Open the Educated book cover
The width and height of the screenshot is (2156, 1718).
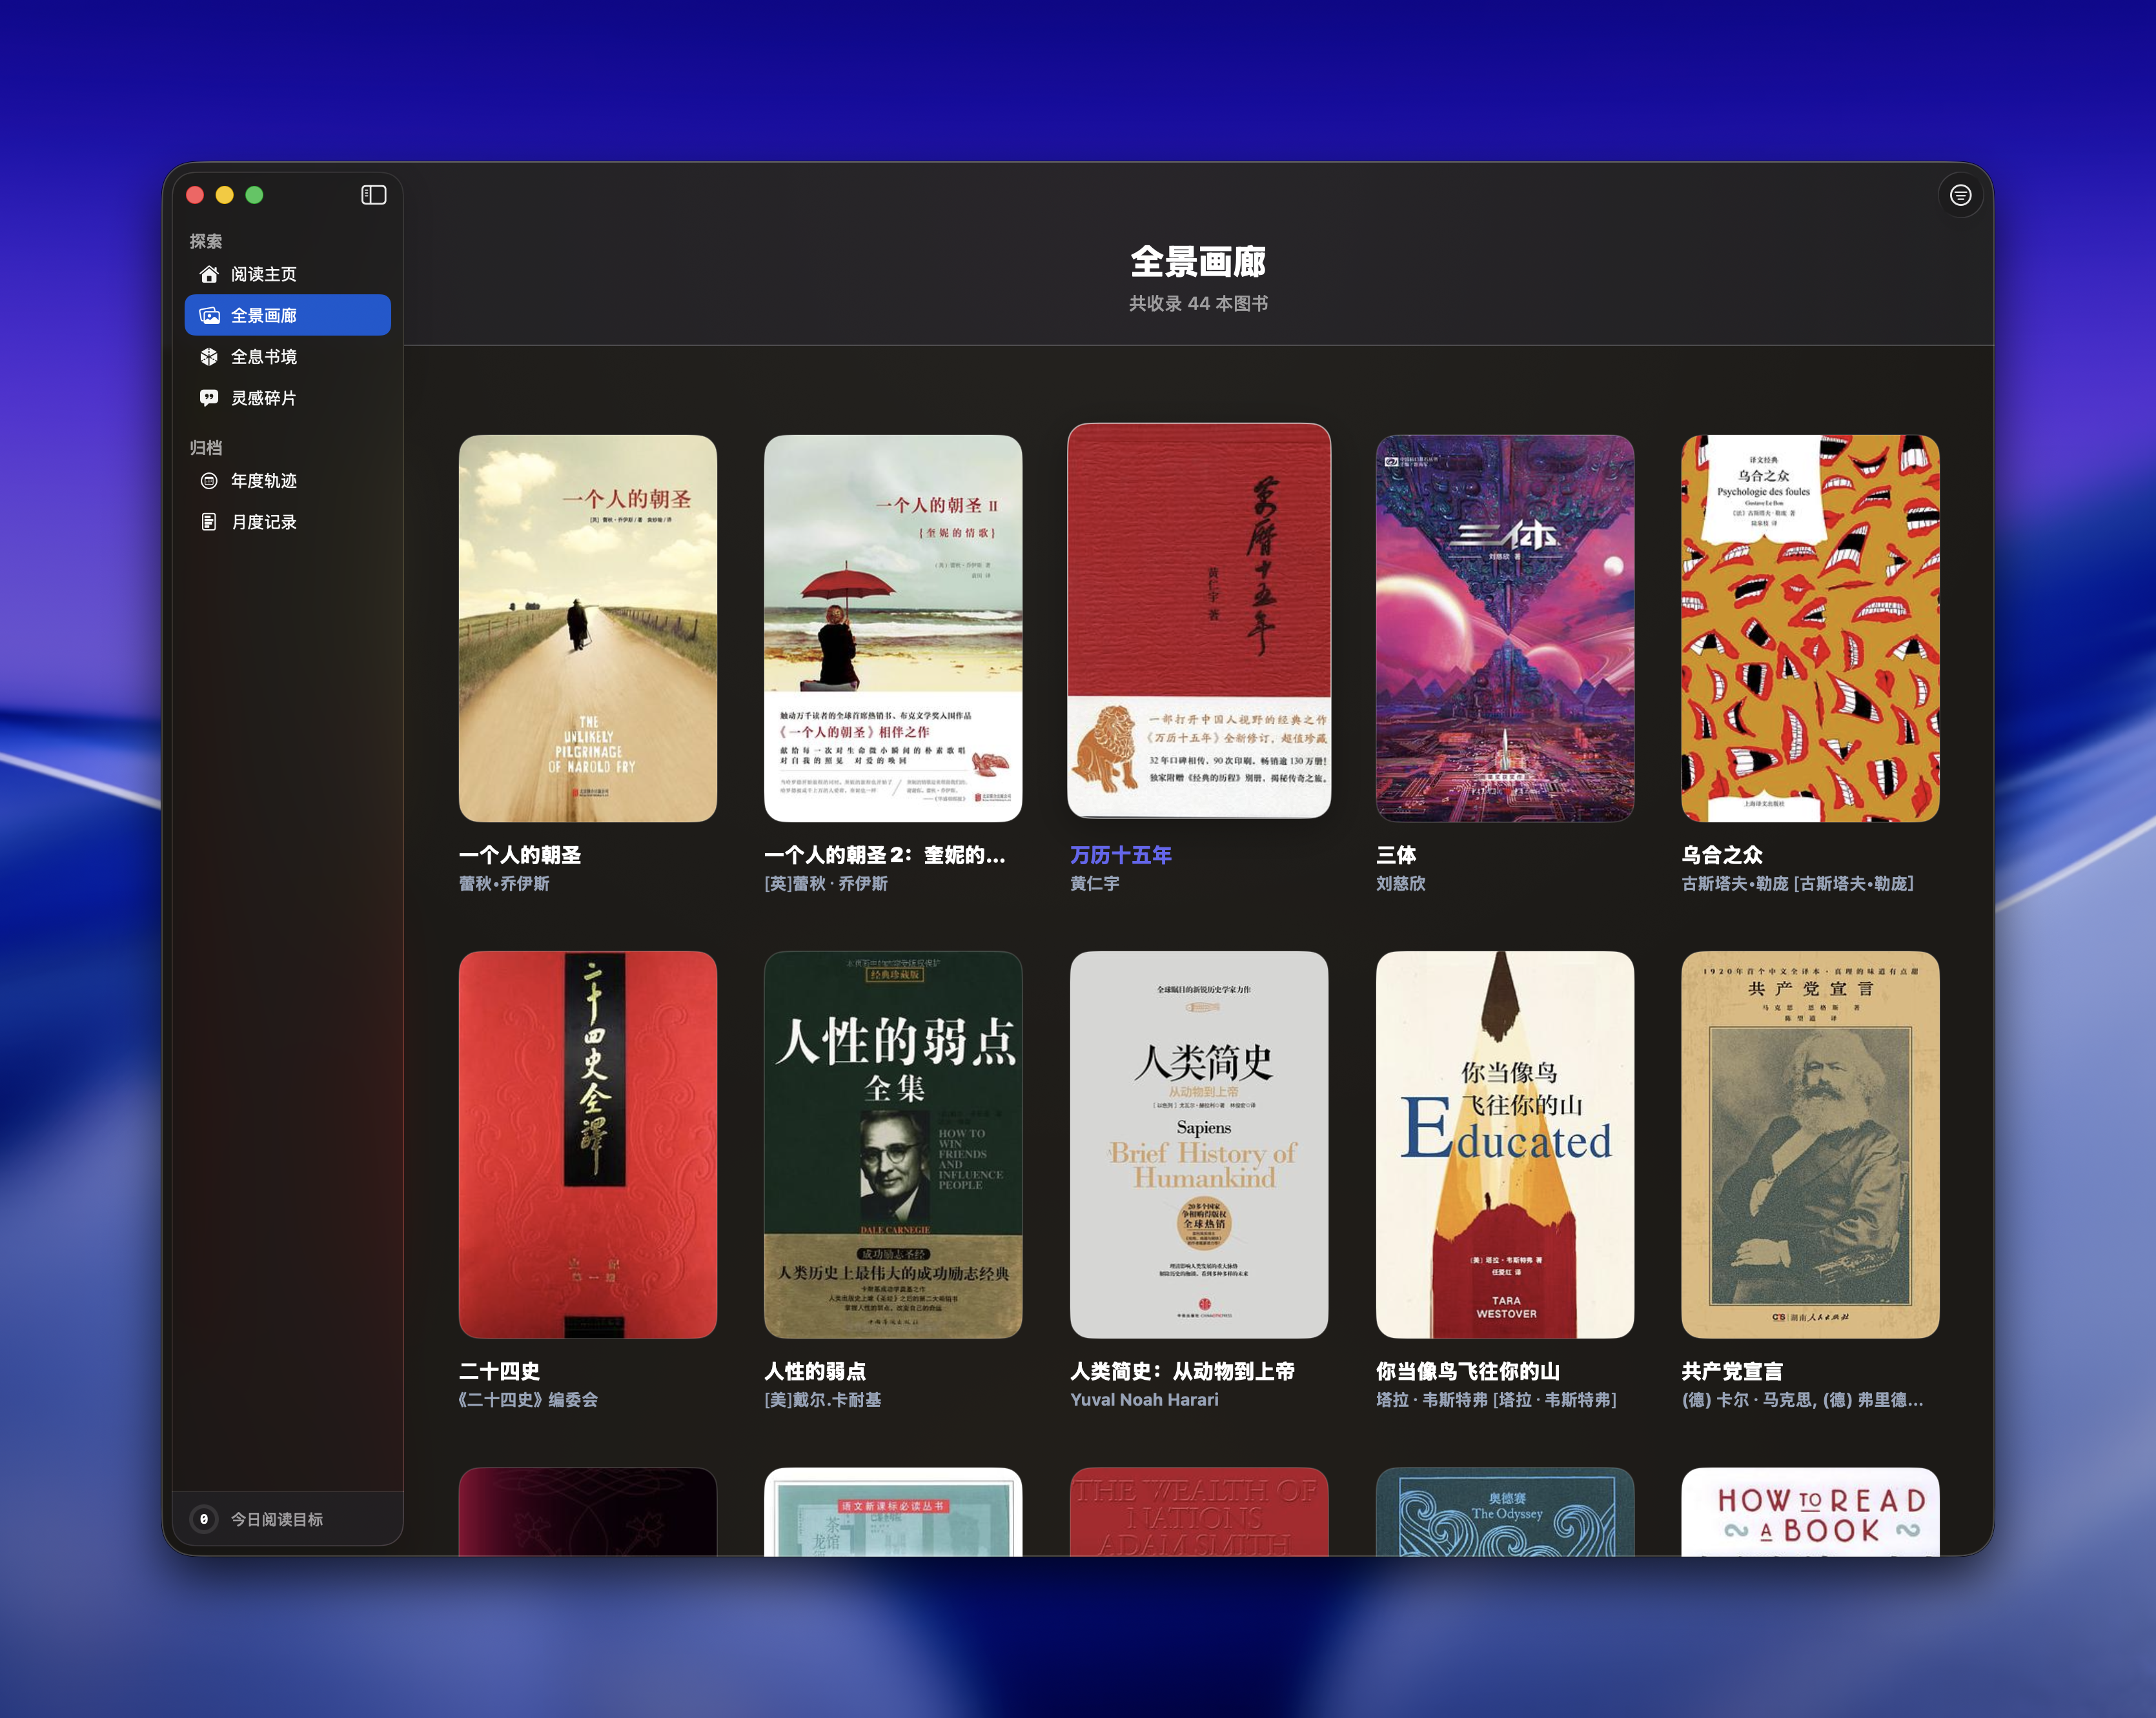point(1505,1144)
